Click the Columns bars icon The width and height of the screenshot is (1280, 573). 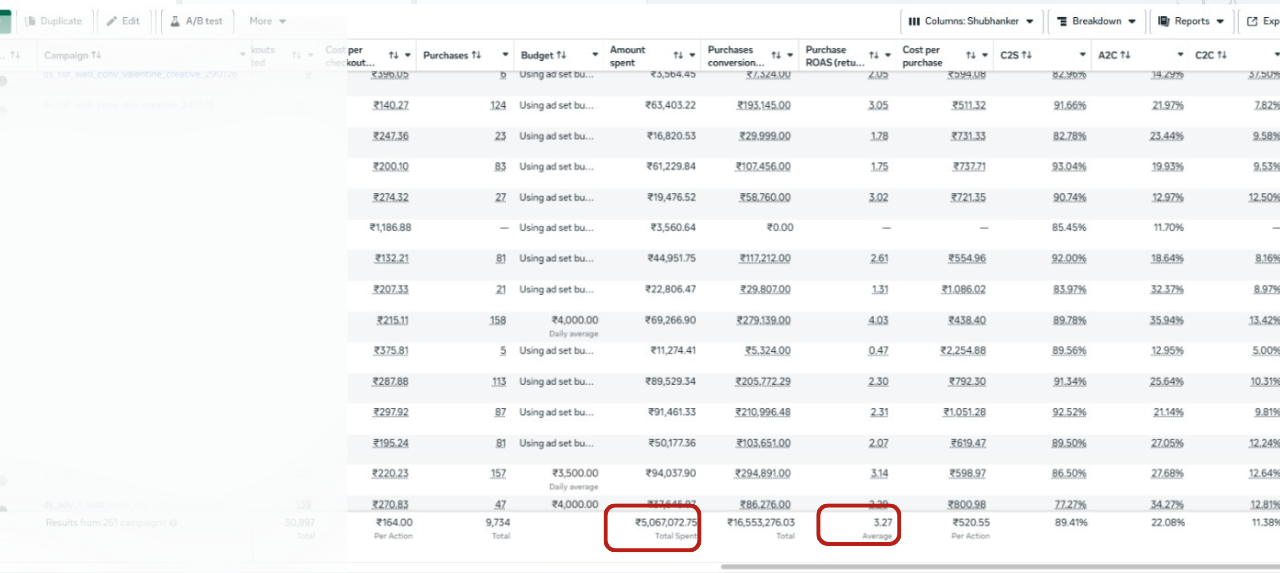point(914,21)
